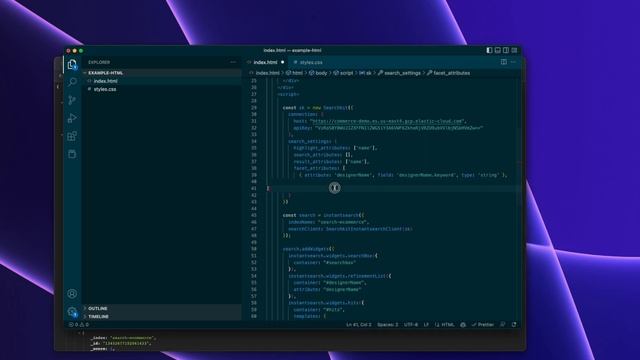
Task: Open the Extensions view
Action: coord(72,136)
